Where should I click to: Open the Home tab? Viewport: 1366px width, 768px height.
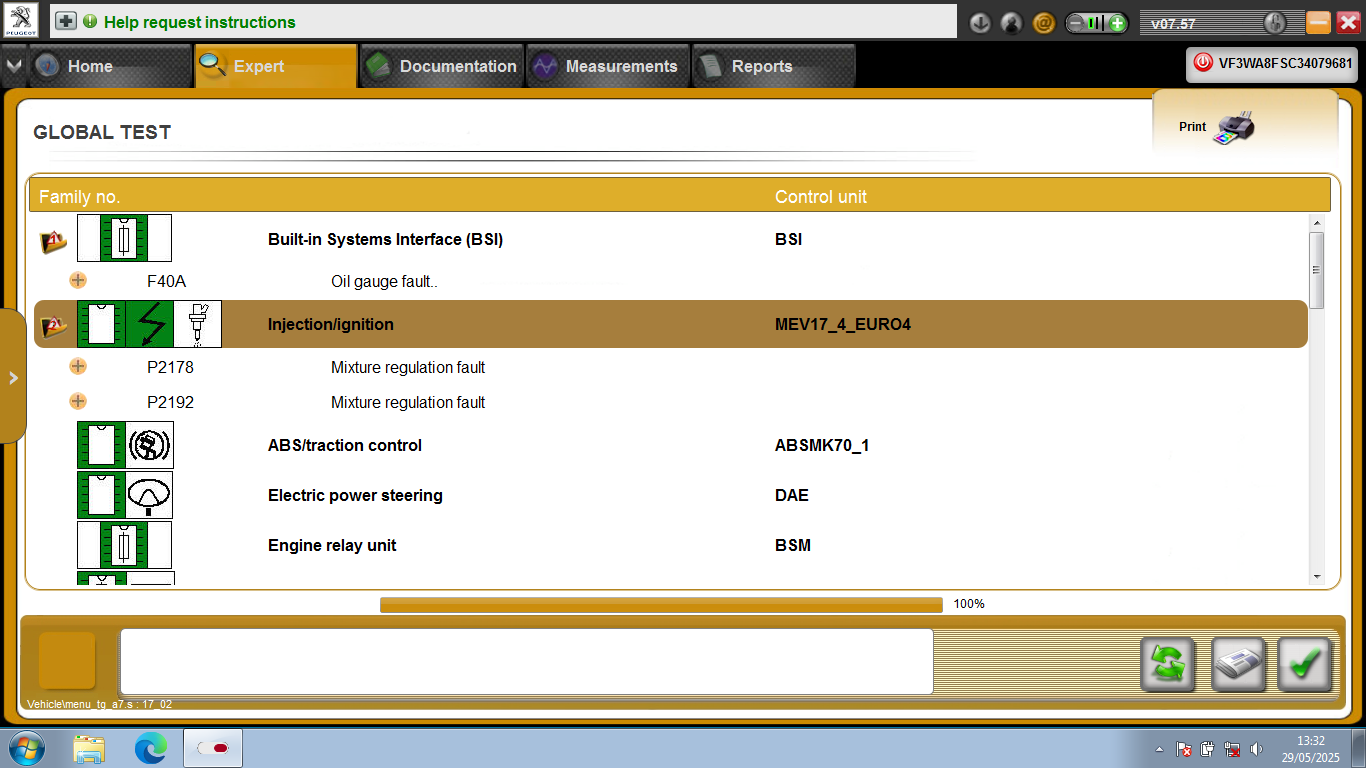(x=110, y=66)
